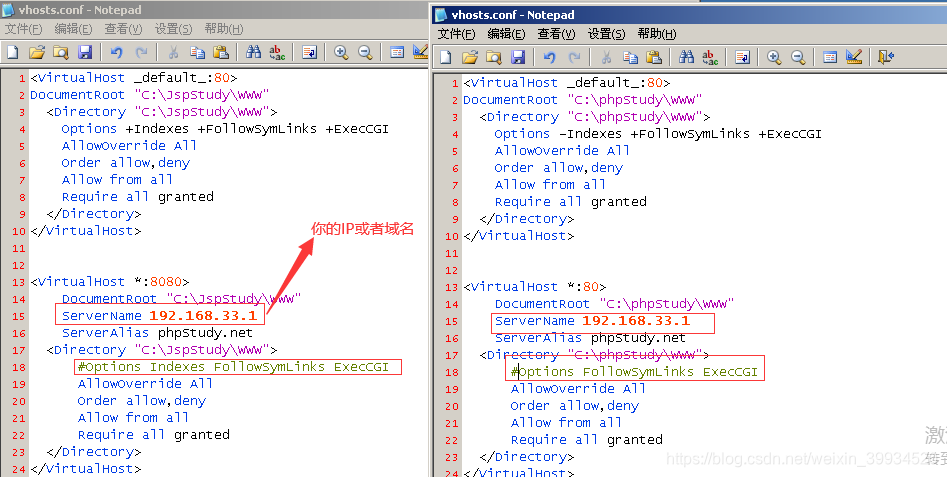The image size is (947, 477).
Task: Click ServerName 192.168.33.1 line in right window
Action: tap(592, 321)
